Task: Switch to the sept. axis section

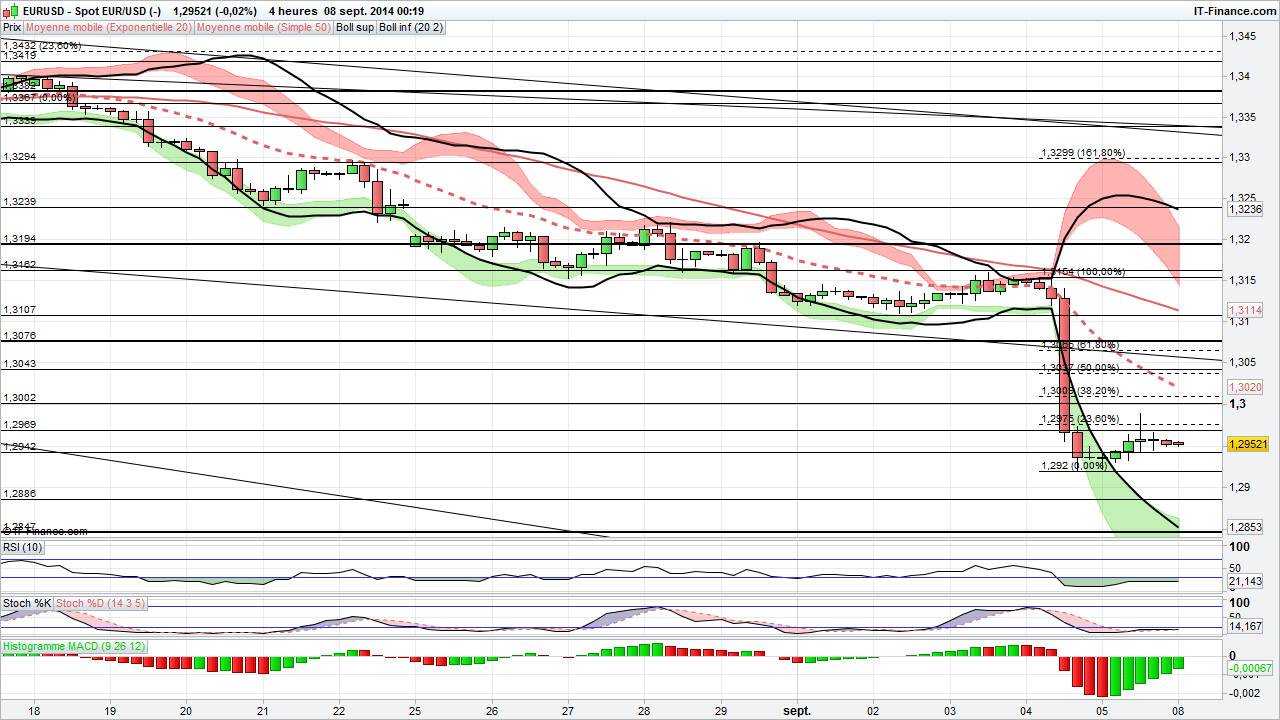Action: click(x=797, y=711)
